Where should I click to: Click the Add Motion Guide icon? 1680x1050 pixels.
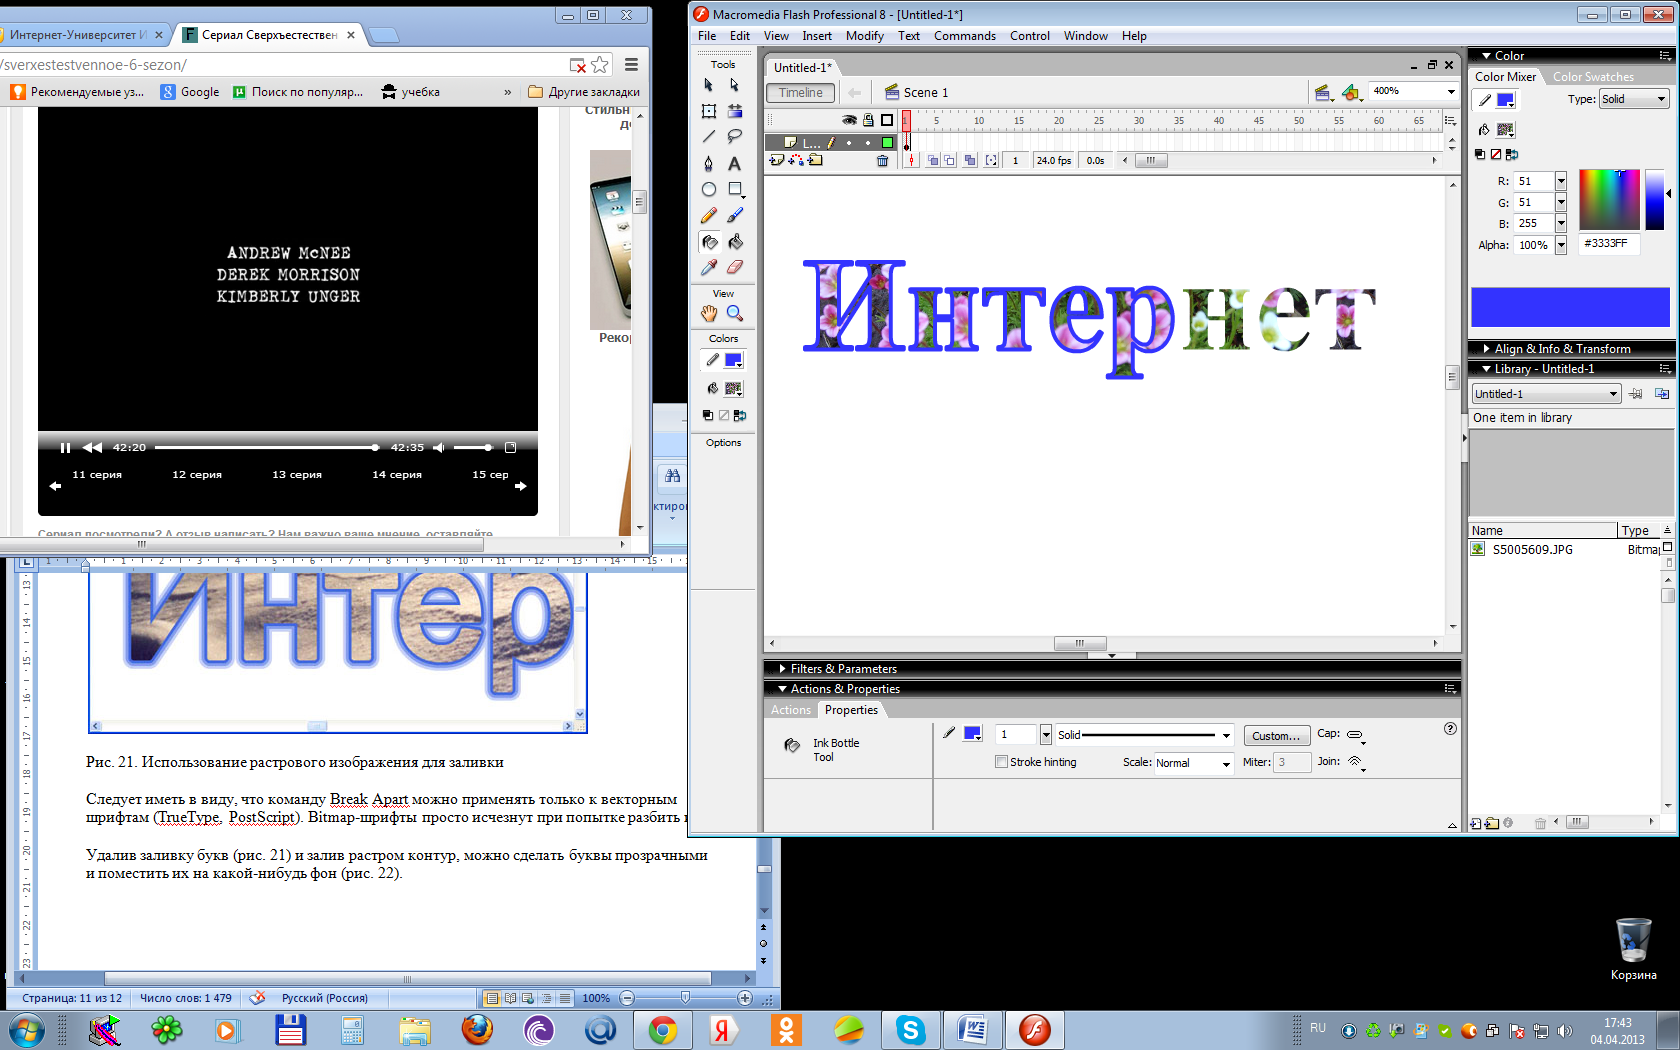pyautogui.click(x=796, y=160)
